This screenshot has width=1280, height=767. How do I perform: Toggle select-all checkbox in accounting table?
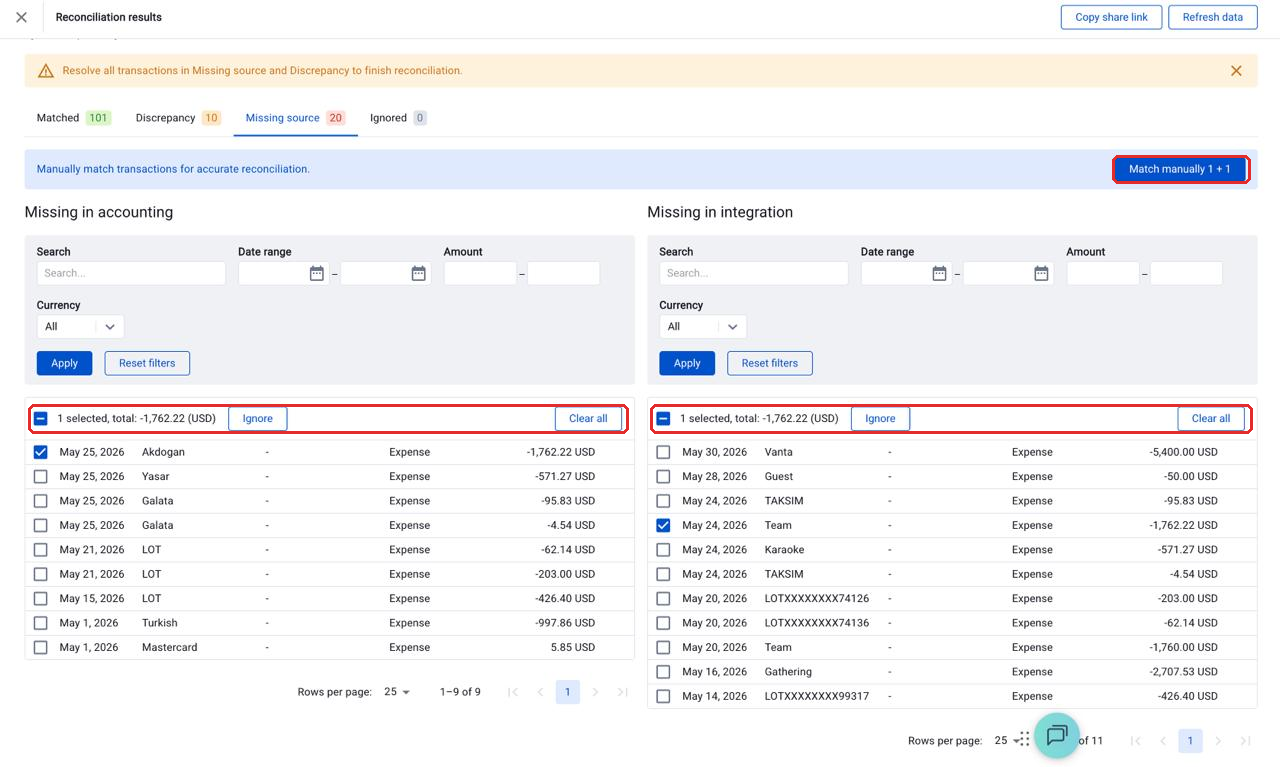[41, 419]
